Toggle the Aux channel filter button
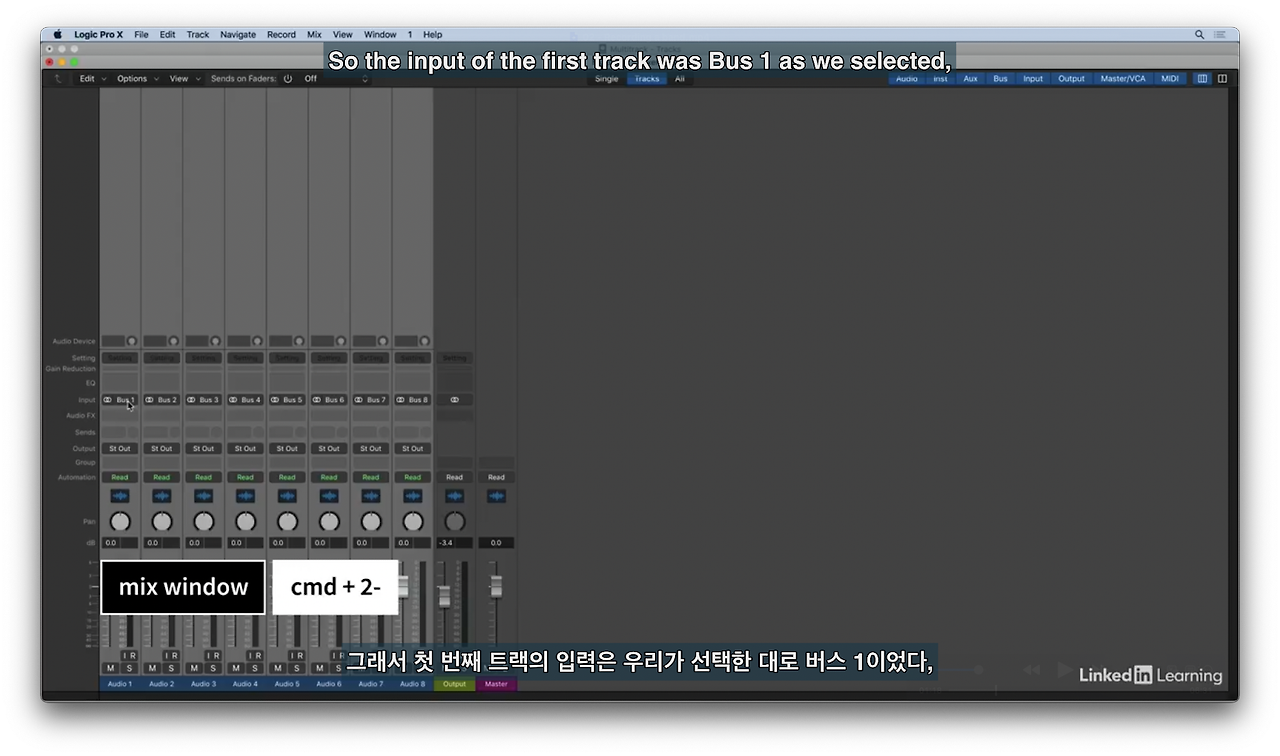Viewport: 1280px width, 756px height. [x=970, y=79]
